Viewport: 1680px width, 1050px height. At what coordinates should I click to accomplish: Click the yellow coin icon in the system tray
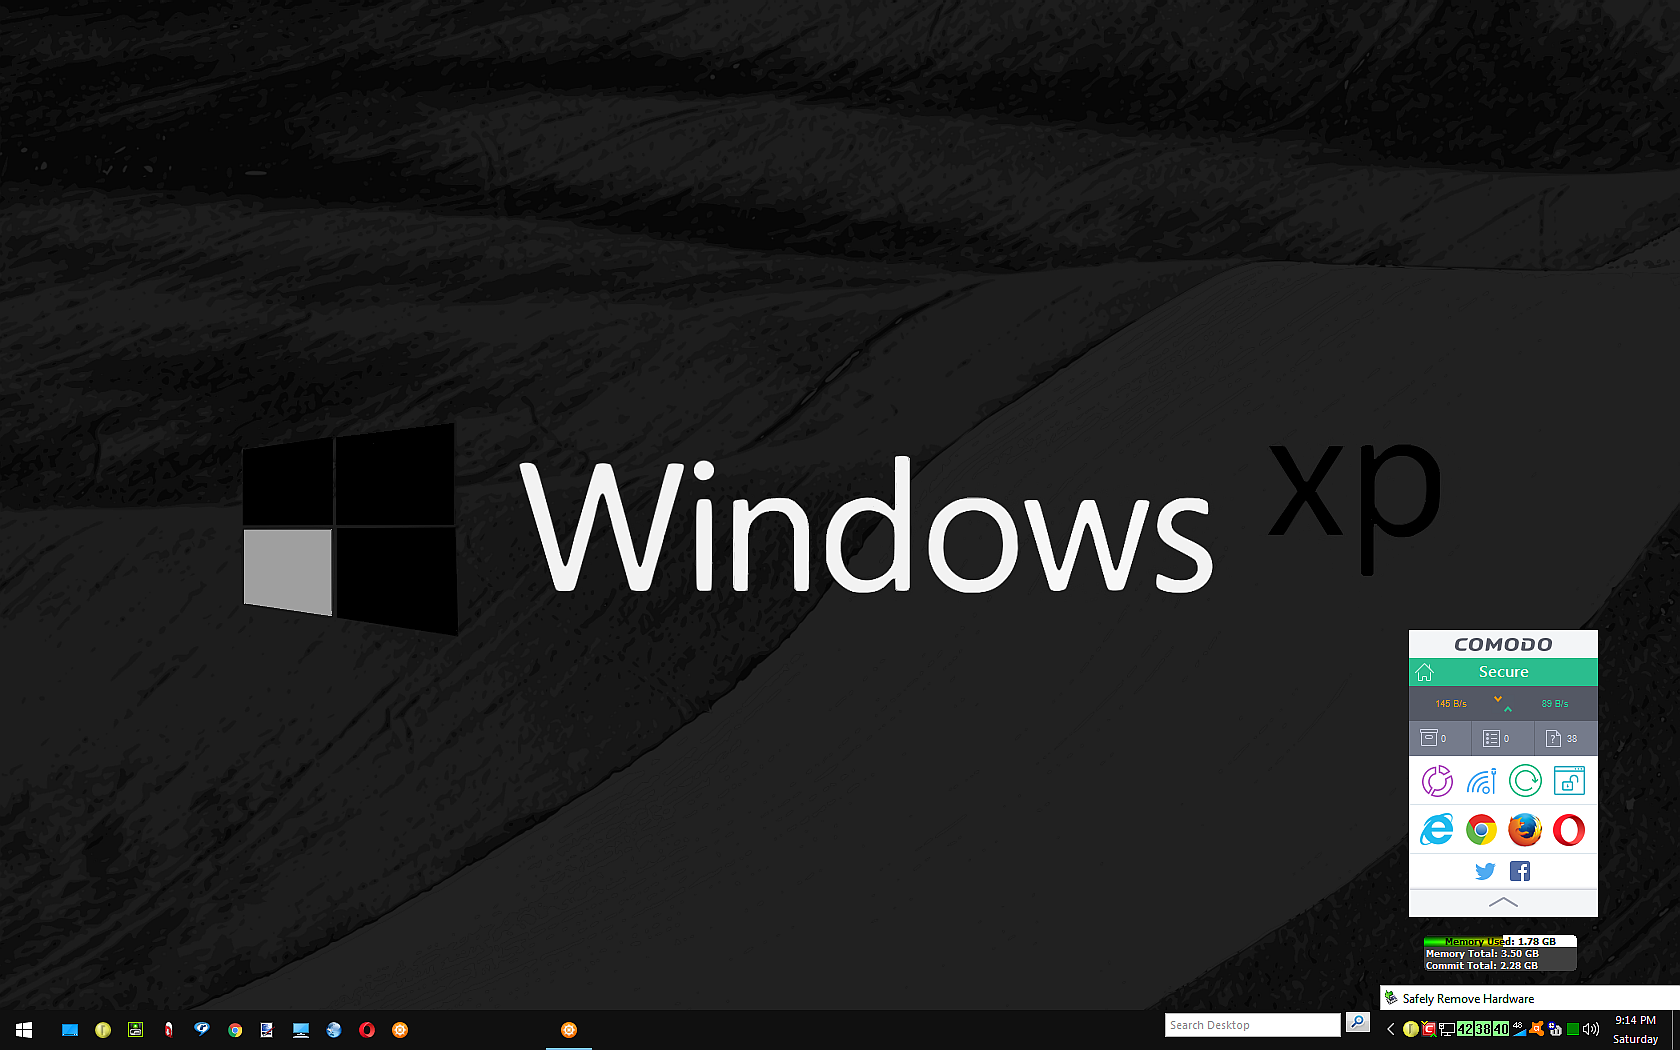click(x=1411, y=1029)
